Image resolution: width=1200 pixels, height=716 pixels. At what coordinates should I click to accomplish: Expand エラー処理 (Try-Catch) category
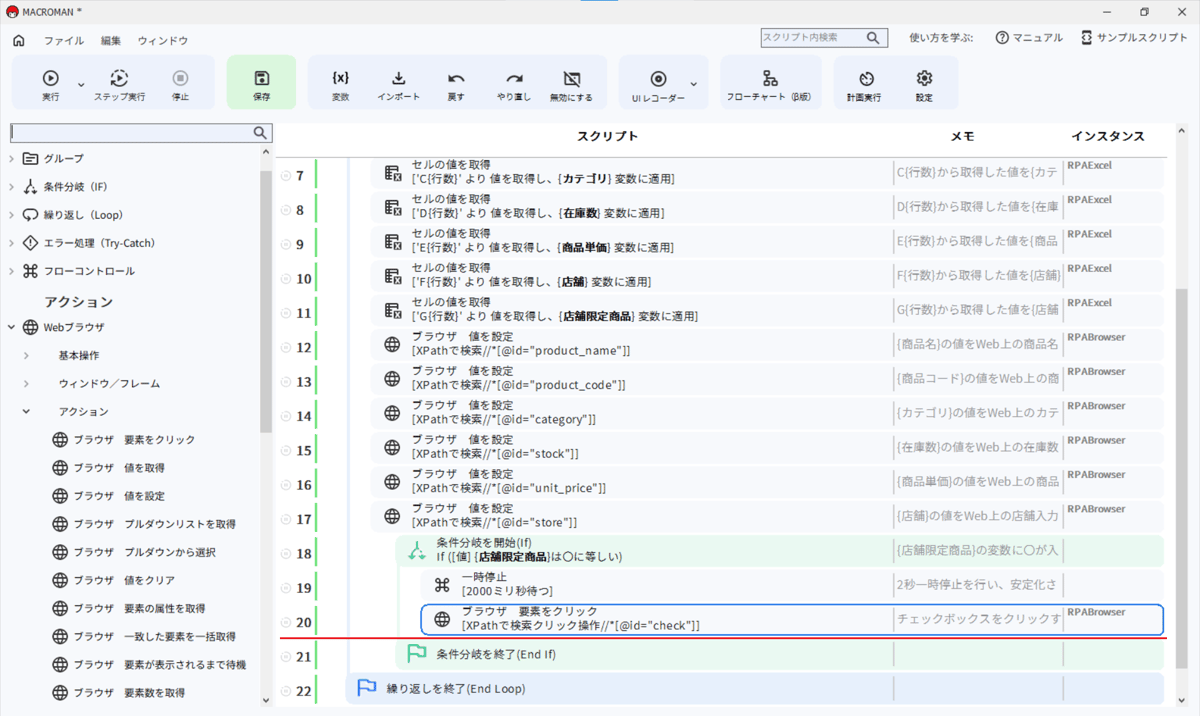point(12,243)
